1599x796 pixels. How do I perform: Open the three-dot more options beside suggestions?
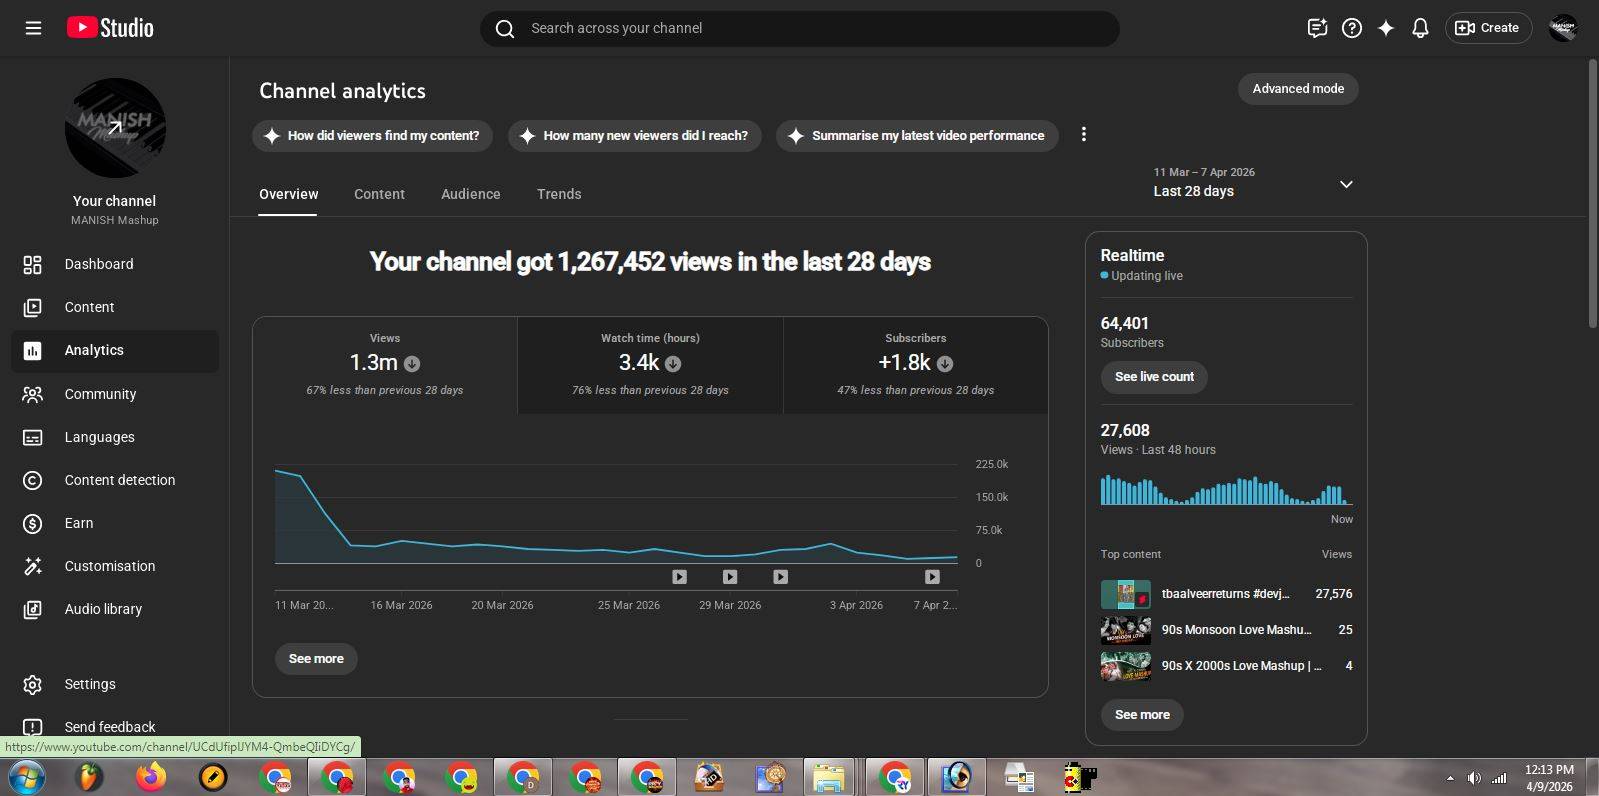1083,135
